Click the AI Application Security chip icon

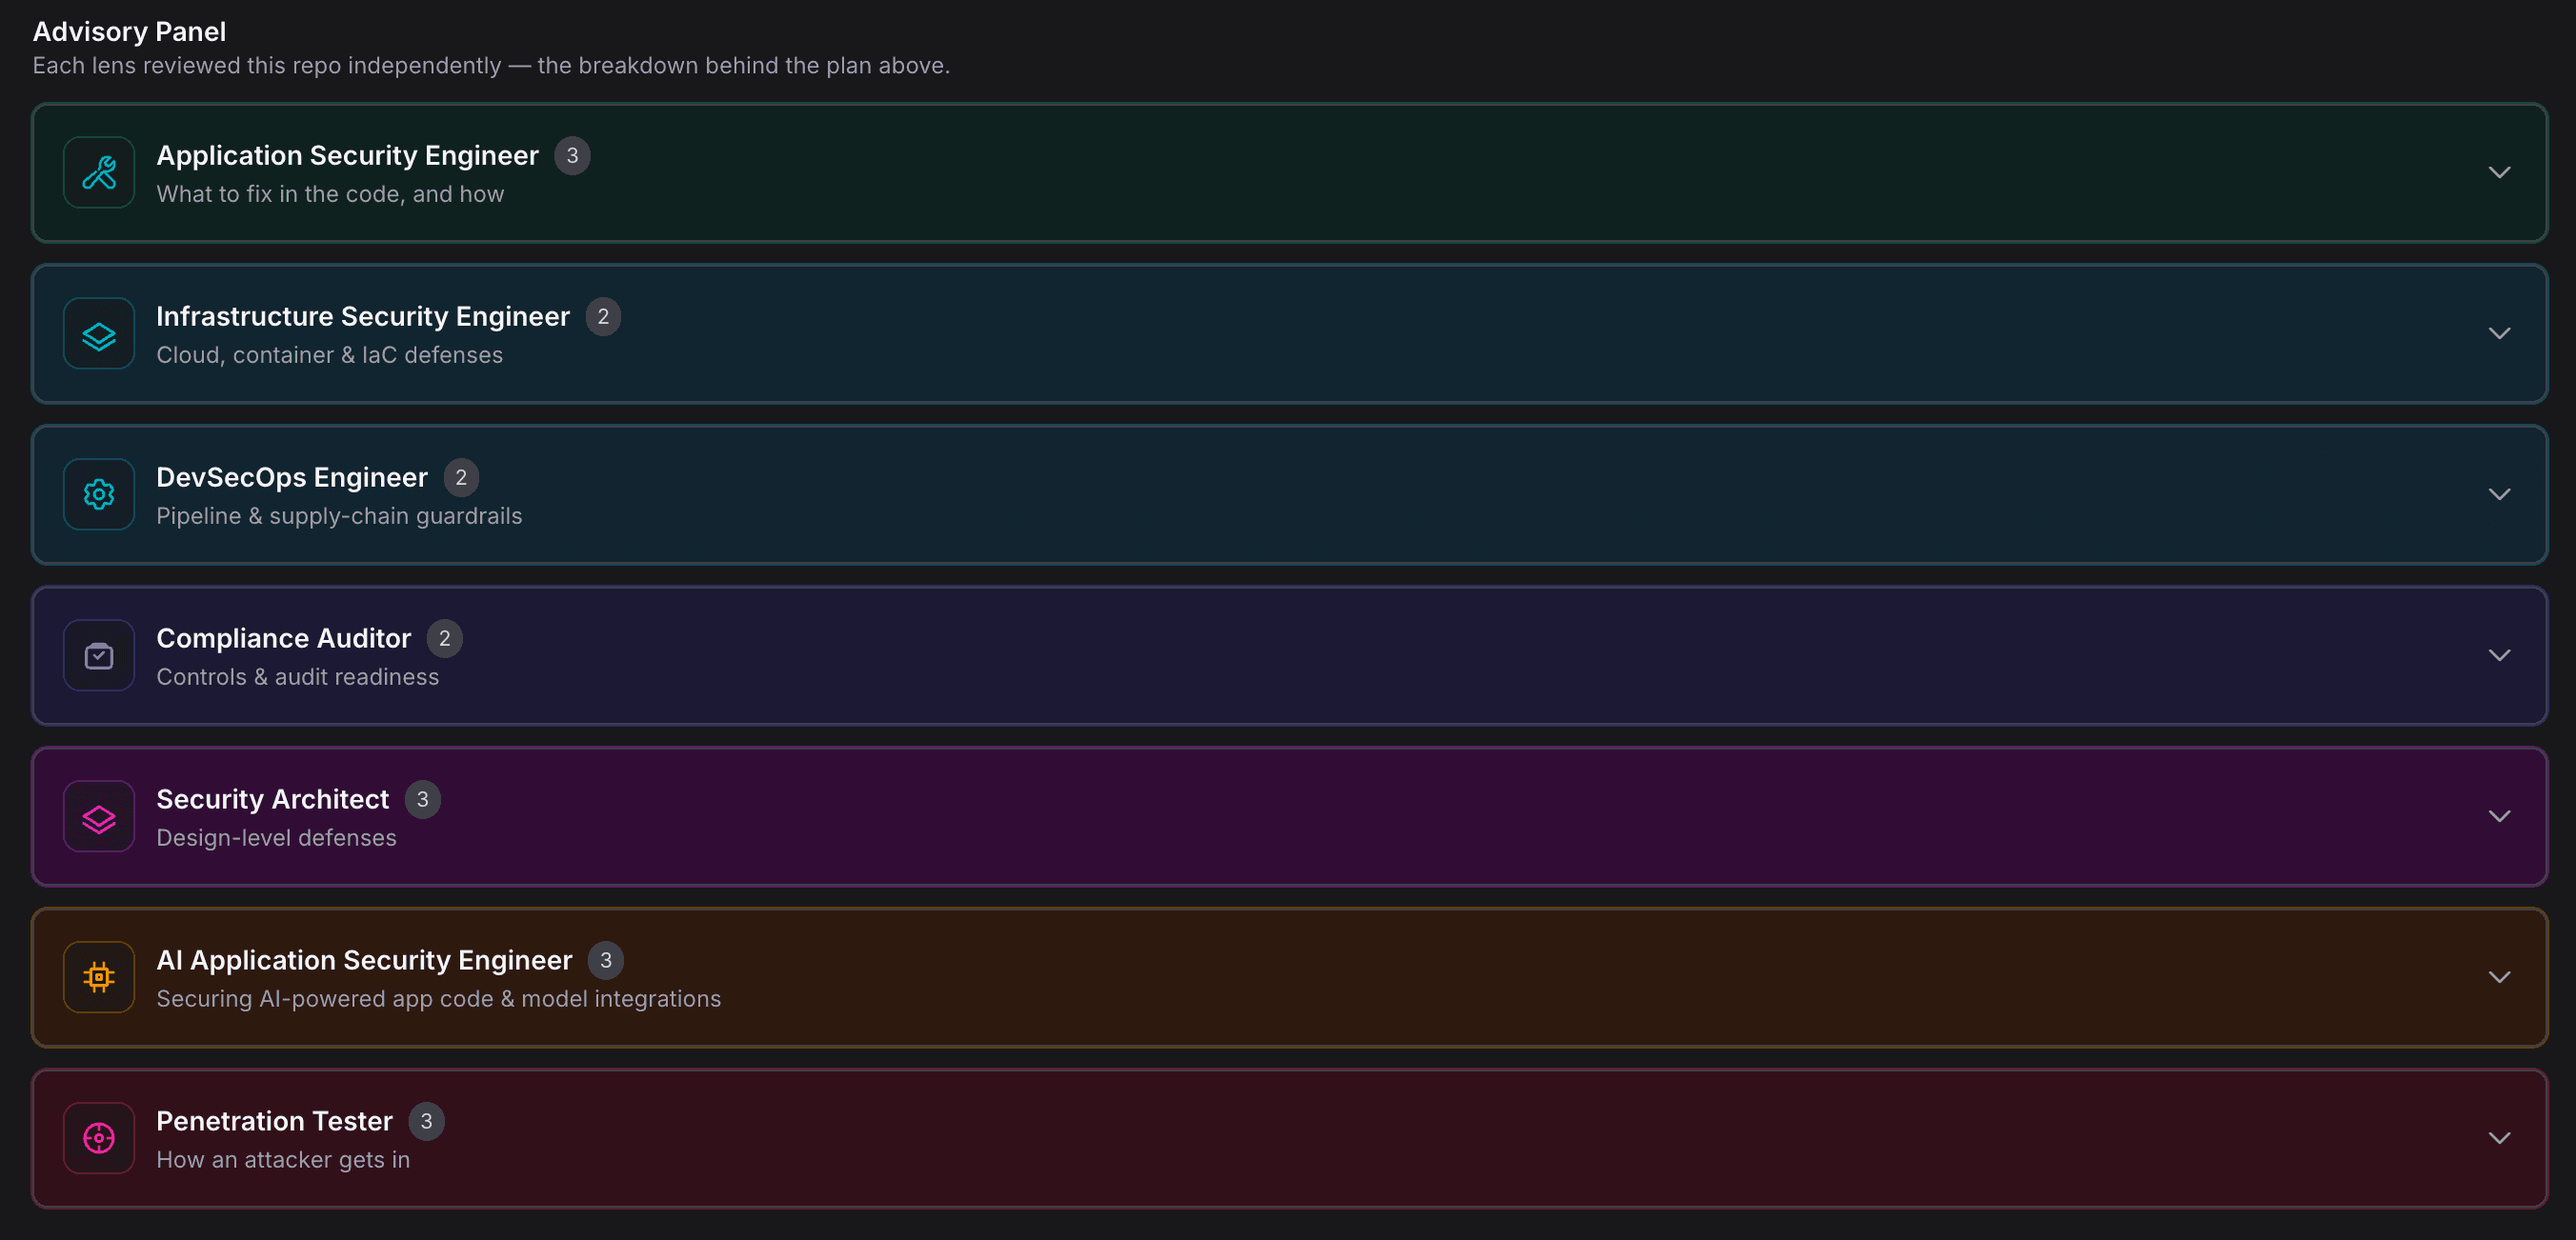click(x=99, y=978)
